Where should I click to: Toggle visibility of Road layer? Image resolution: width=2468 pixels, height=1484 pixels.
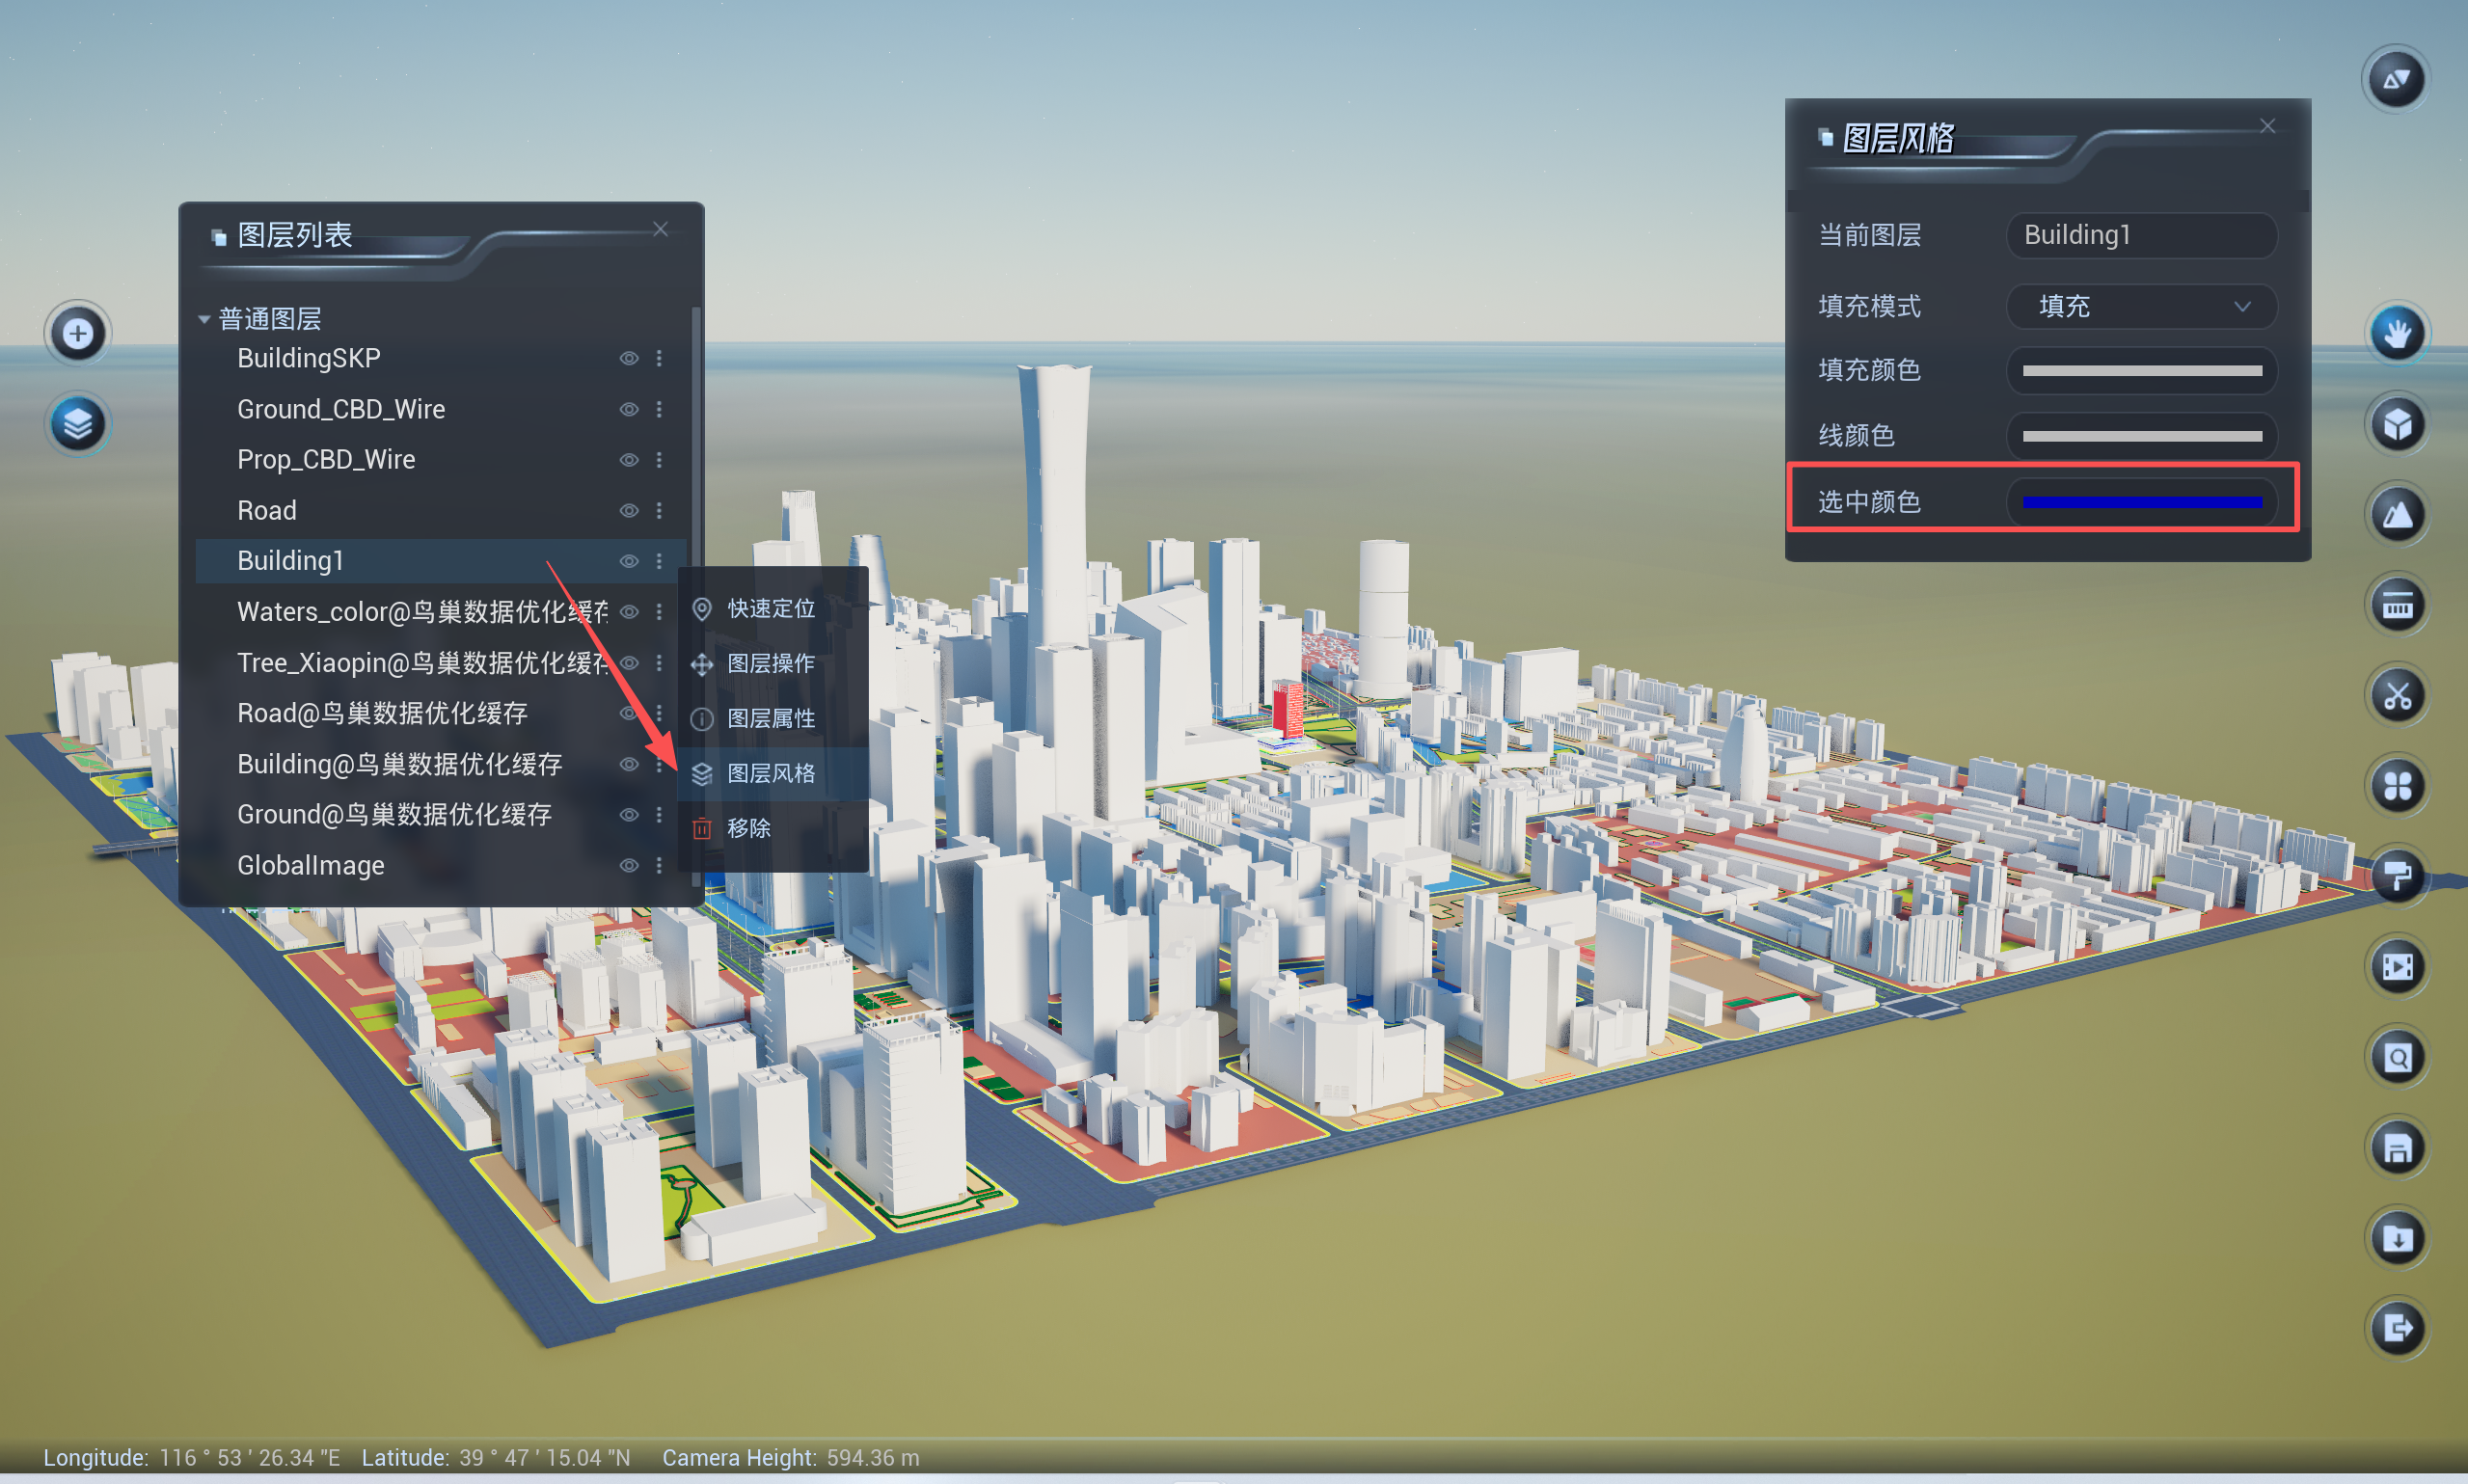(629, 510)
